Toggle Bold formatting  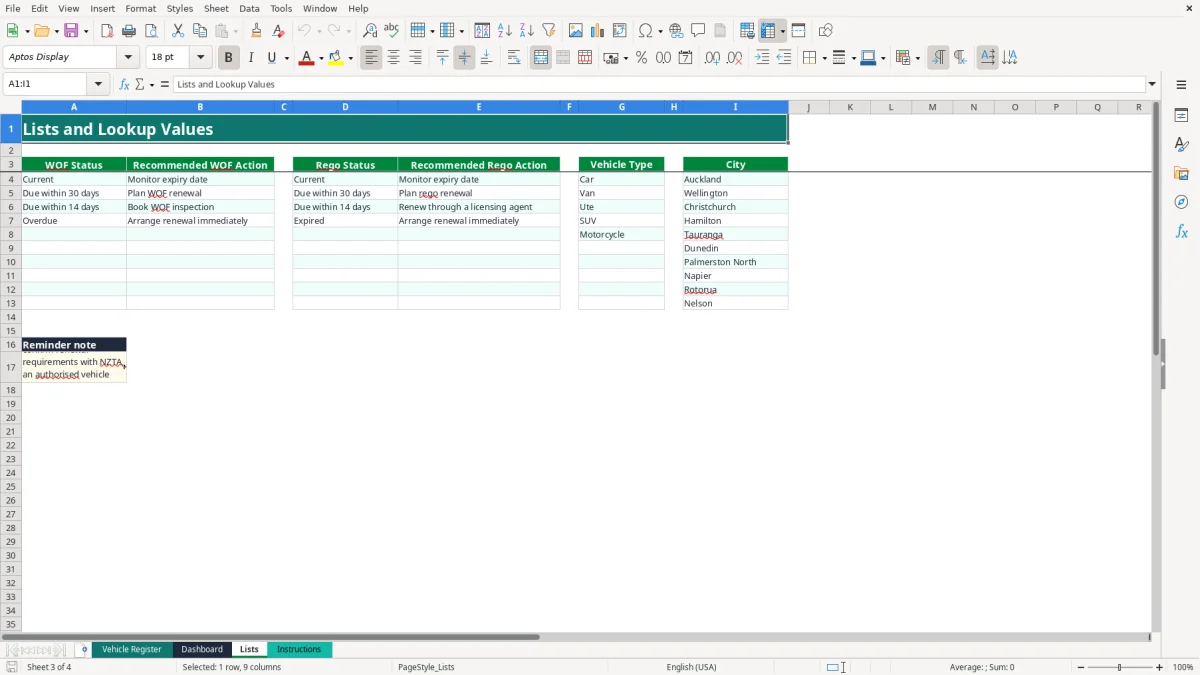228,58
